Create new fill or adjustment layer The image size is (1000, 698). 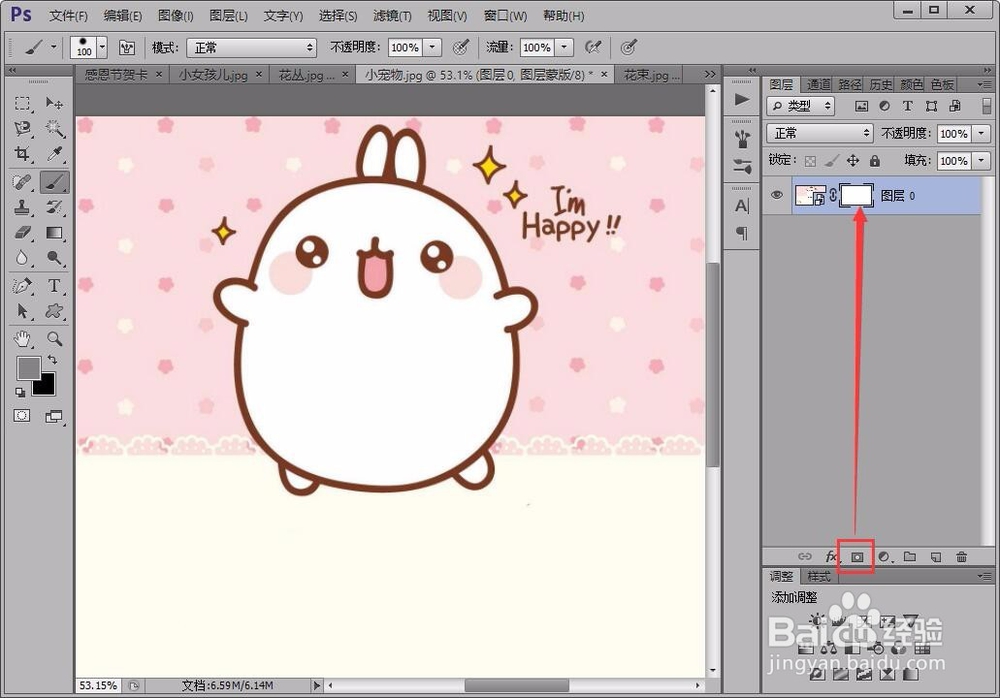(885, 557)
